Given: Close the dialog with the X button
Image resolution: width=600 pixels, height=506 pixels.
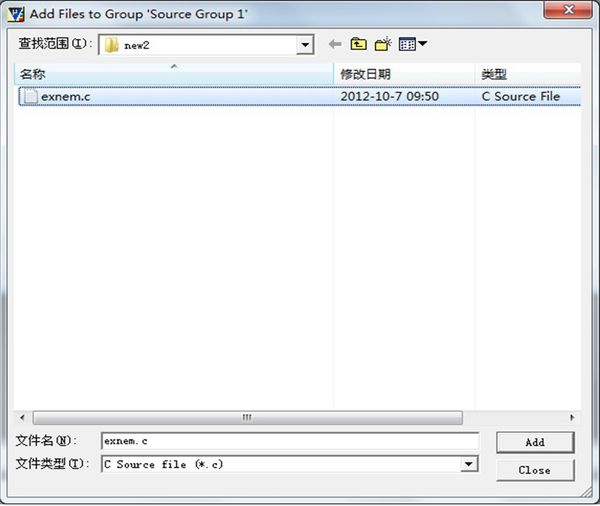Looking at the screenshot, I should 568,10.
